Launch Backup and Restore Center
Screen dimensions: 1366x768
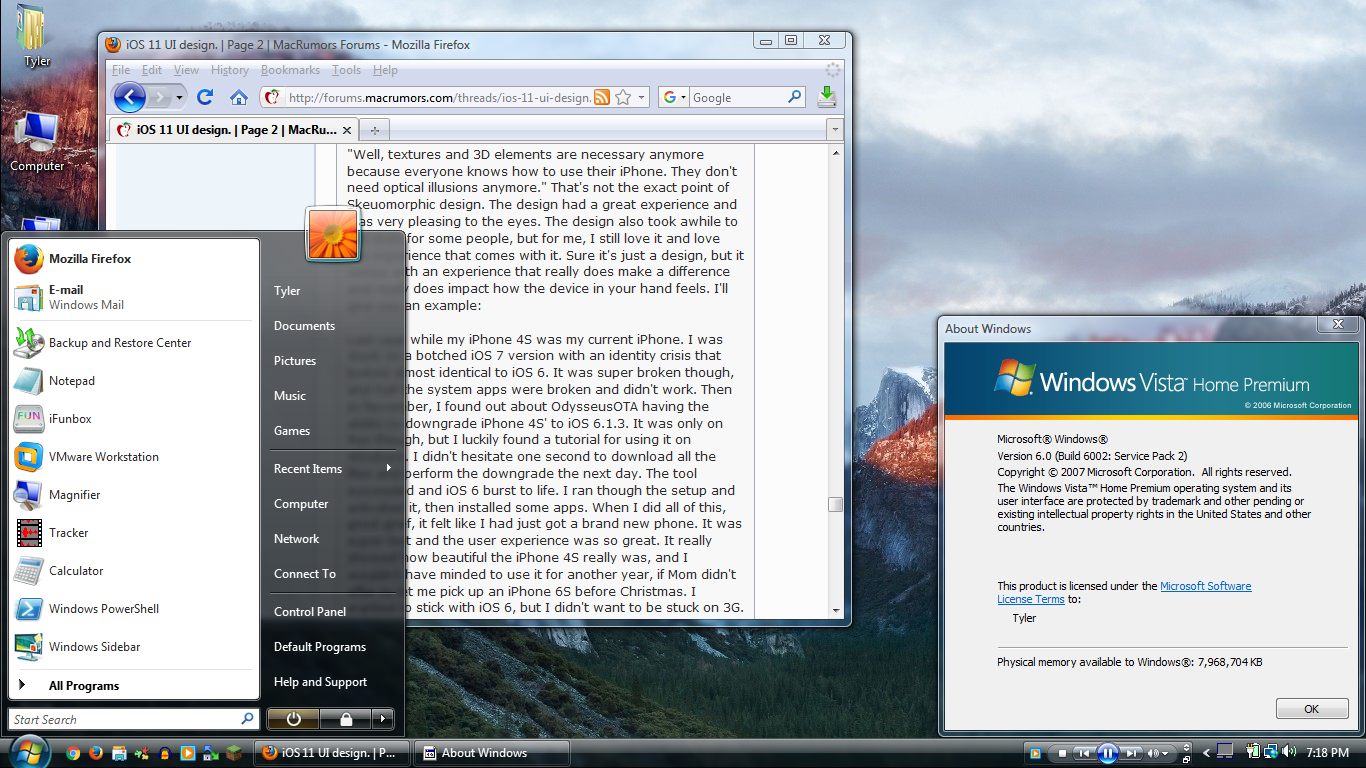[x=134, y=342]
